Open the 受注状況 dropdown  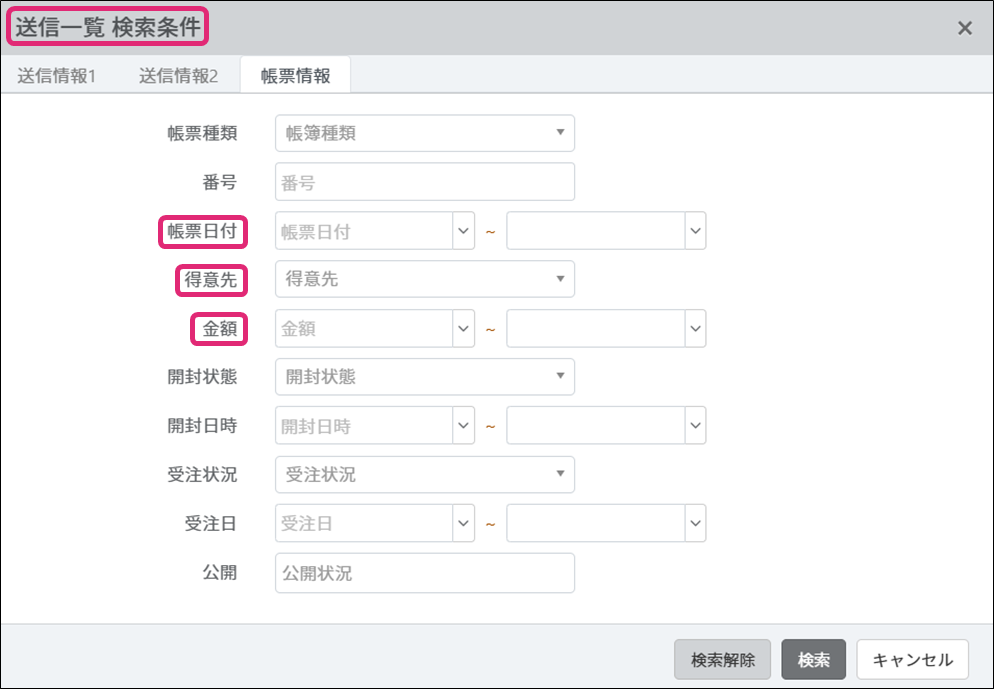[x=425, y=475]
